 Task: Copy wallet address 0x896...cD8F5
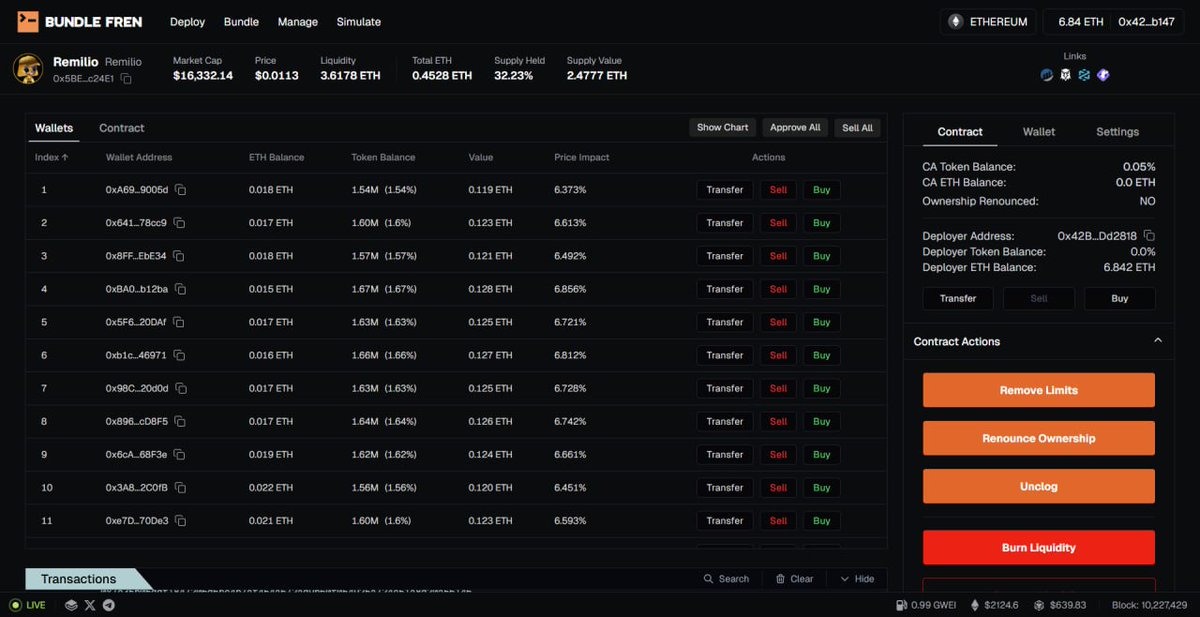pos(181,421)
